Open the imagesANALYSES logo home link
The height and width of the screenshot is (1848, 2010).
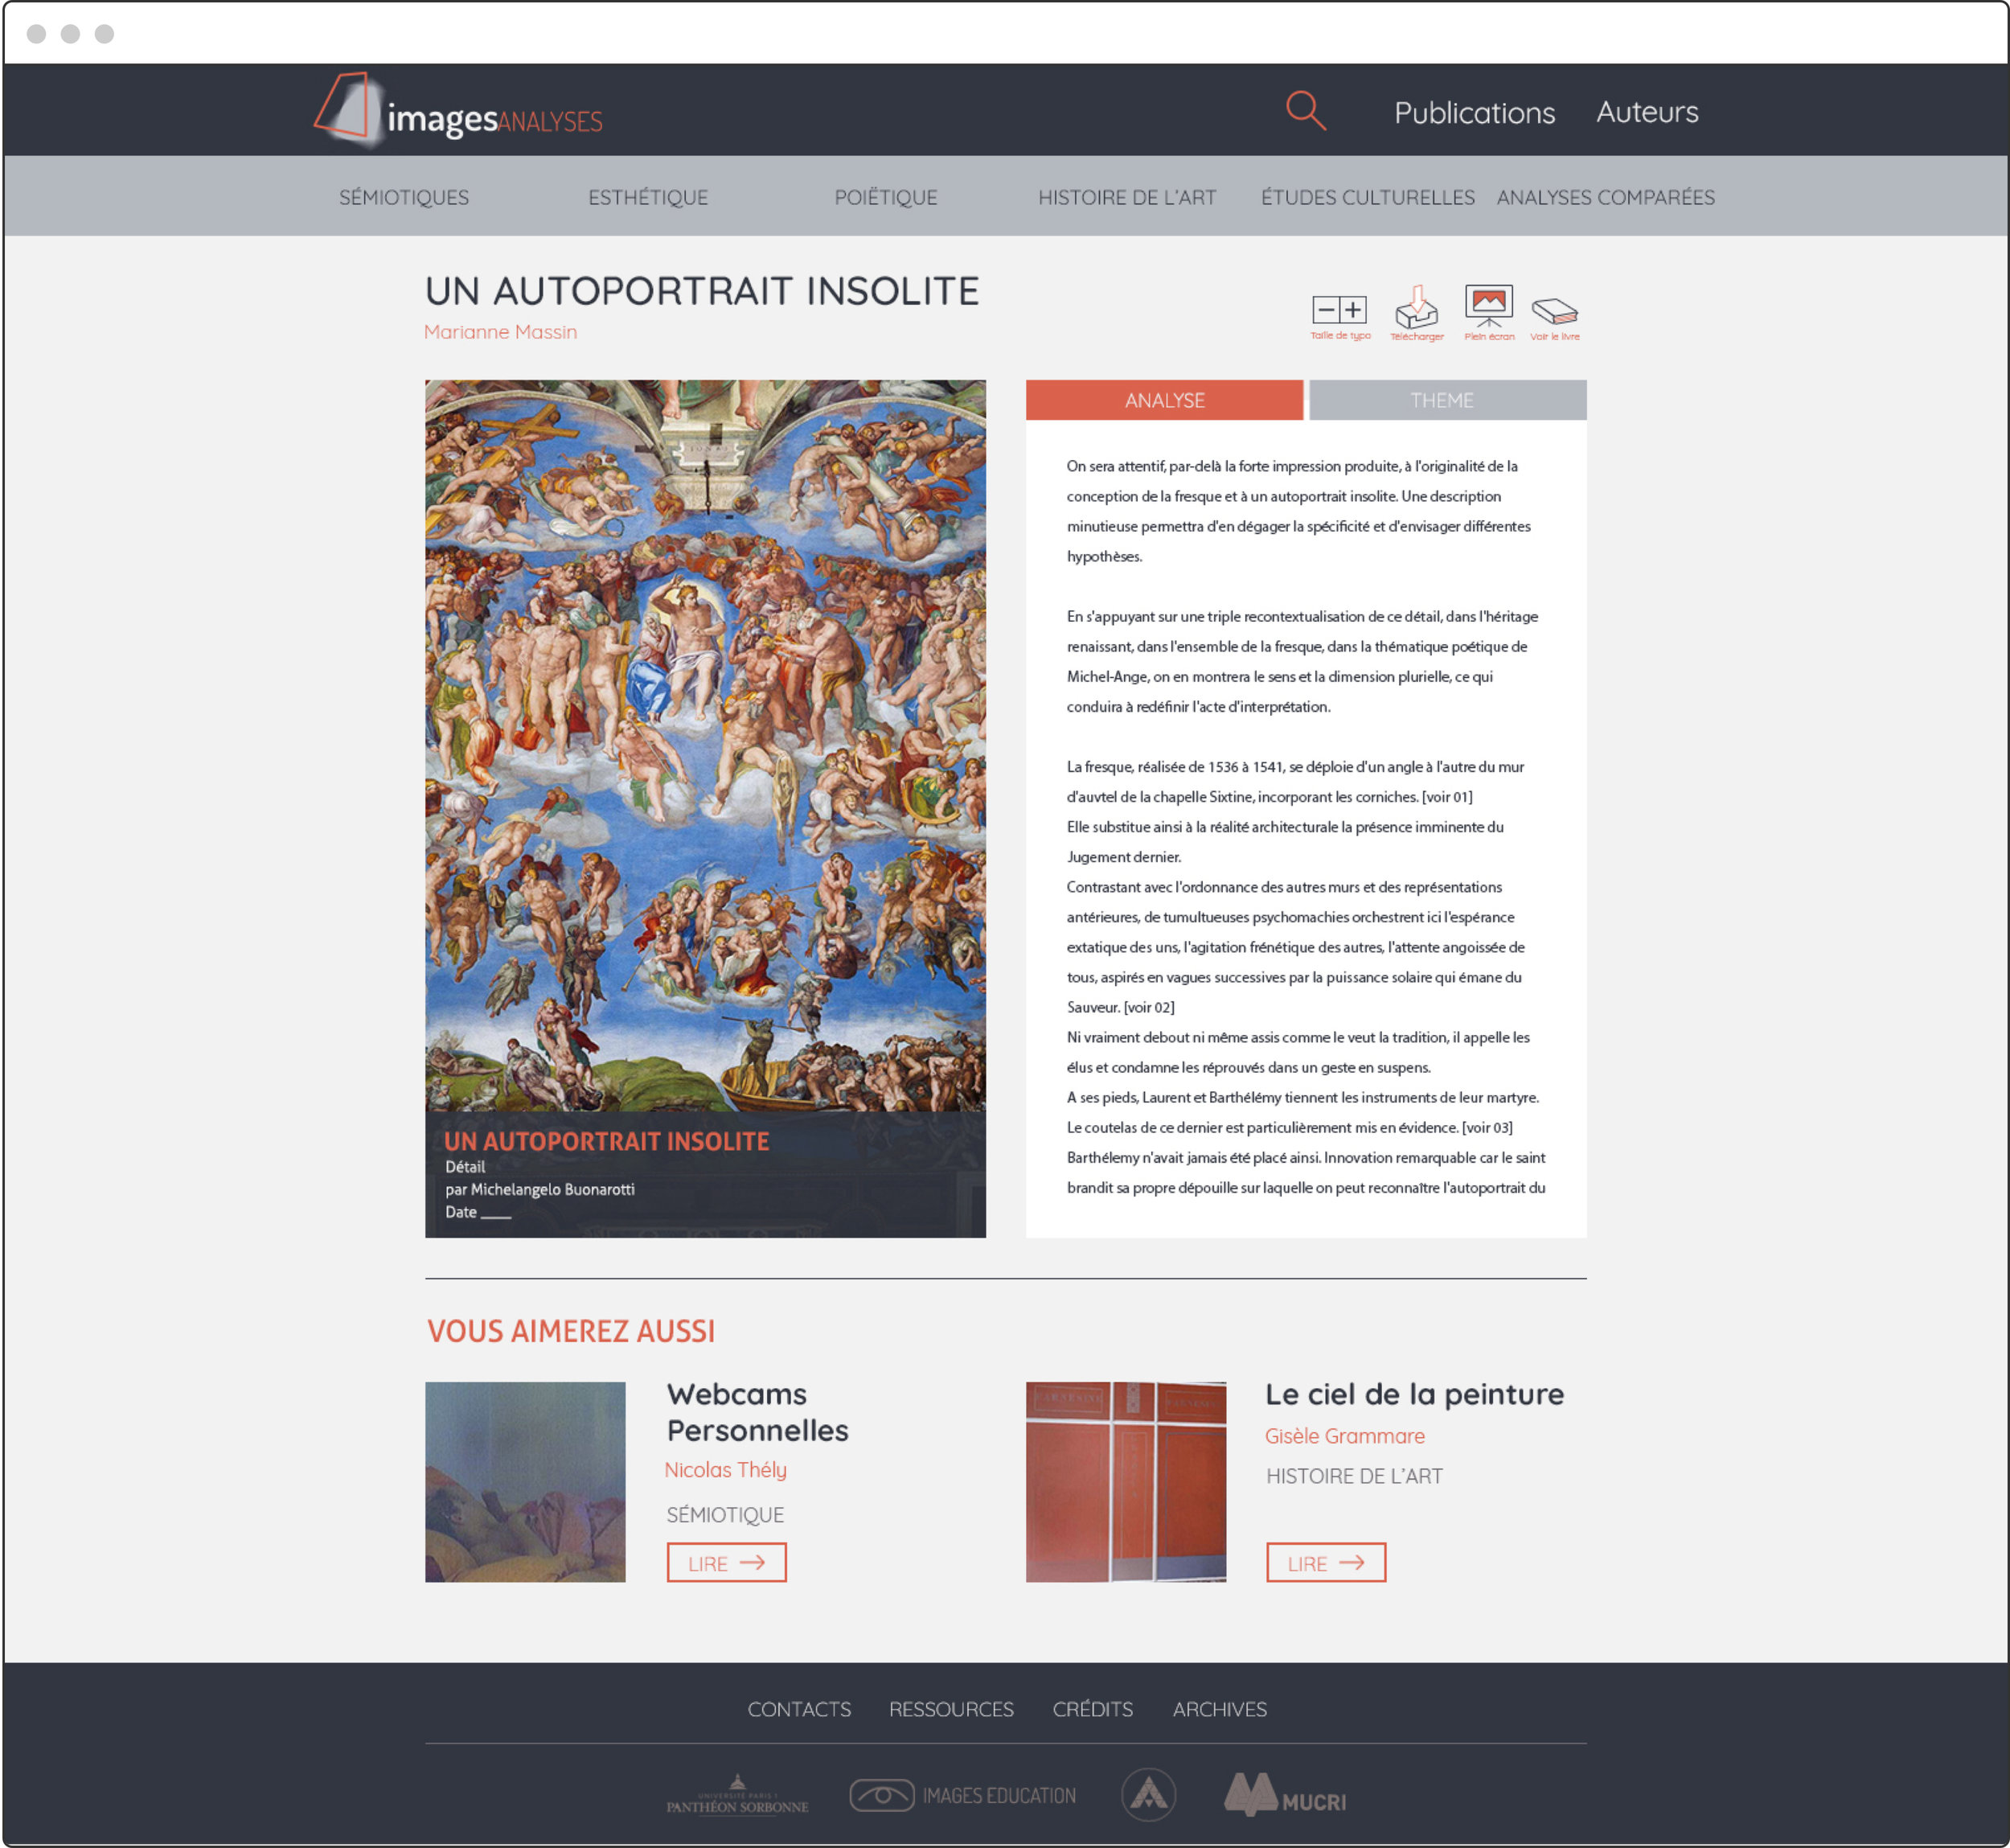click(x=458, y=111)
